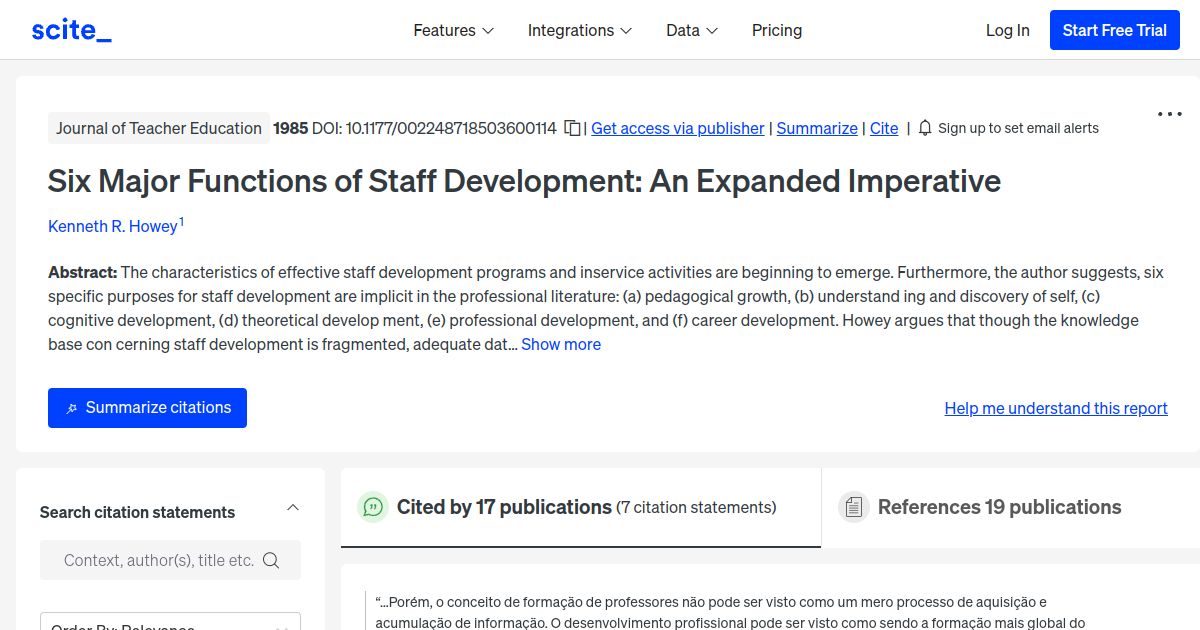Click Start Free Trial button

tap(1114, 30)
